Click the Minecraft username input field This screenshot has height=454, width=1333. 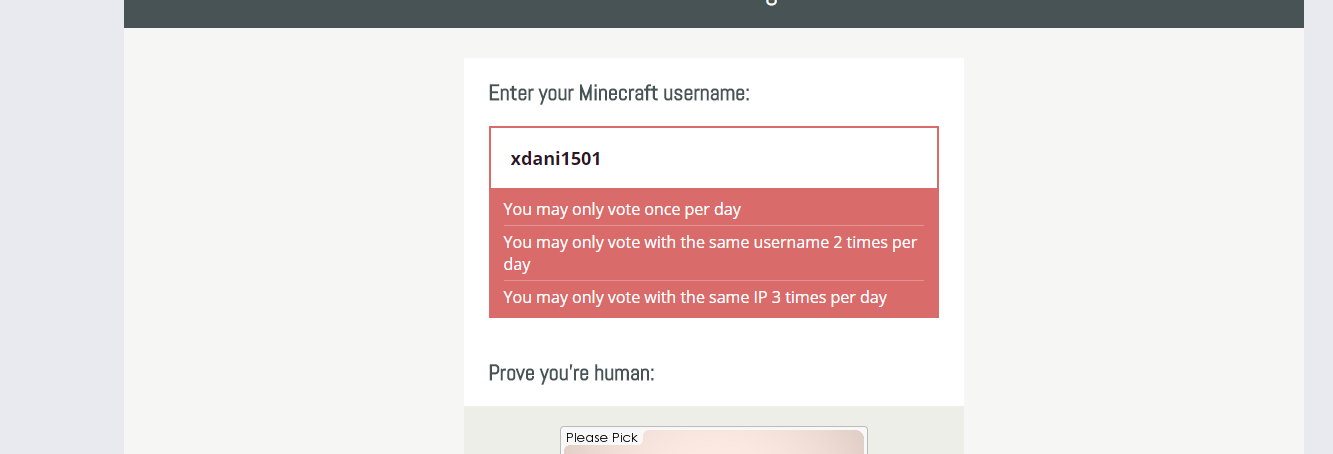click(760, 158)
